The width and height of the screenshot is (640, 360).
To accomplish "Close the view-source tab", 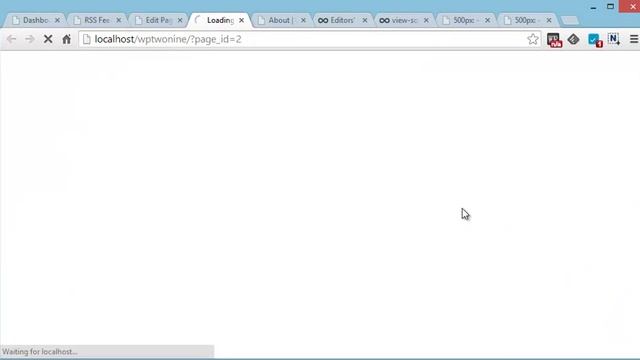I will (x=426, y=20).
